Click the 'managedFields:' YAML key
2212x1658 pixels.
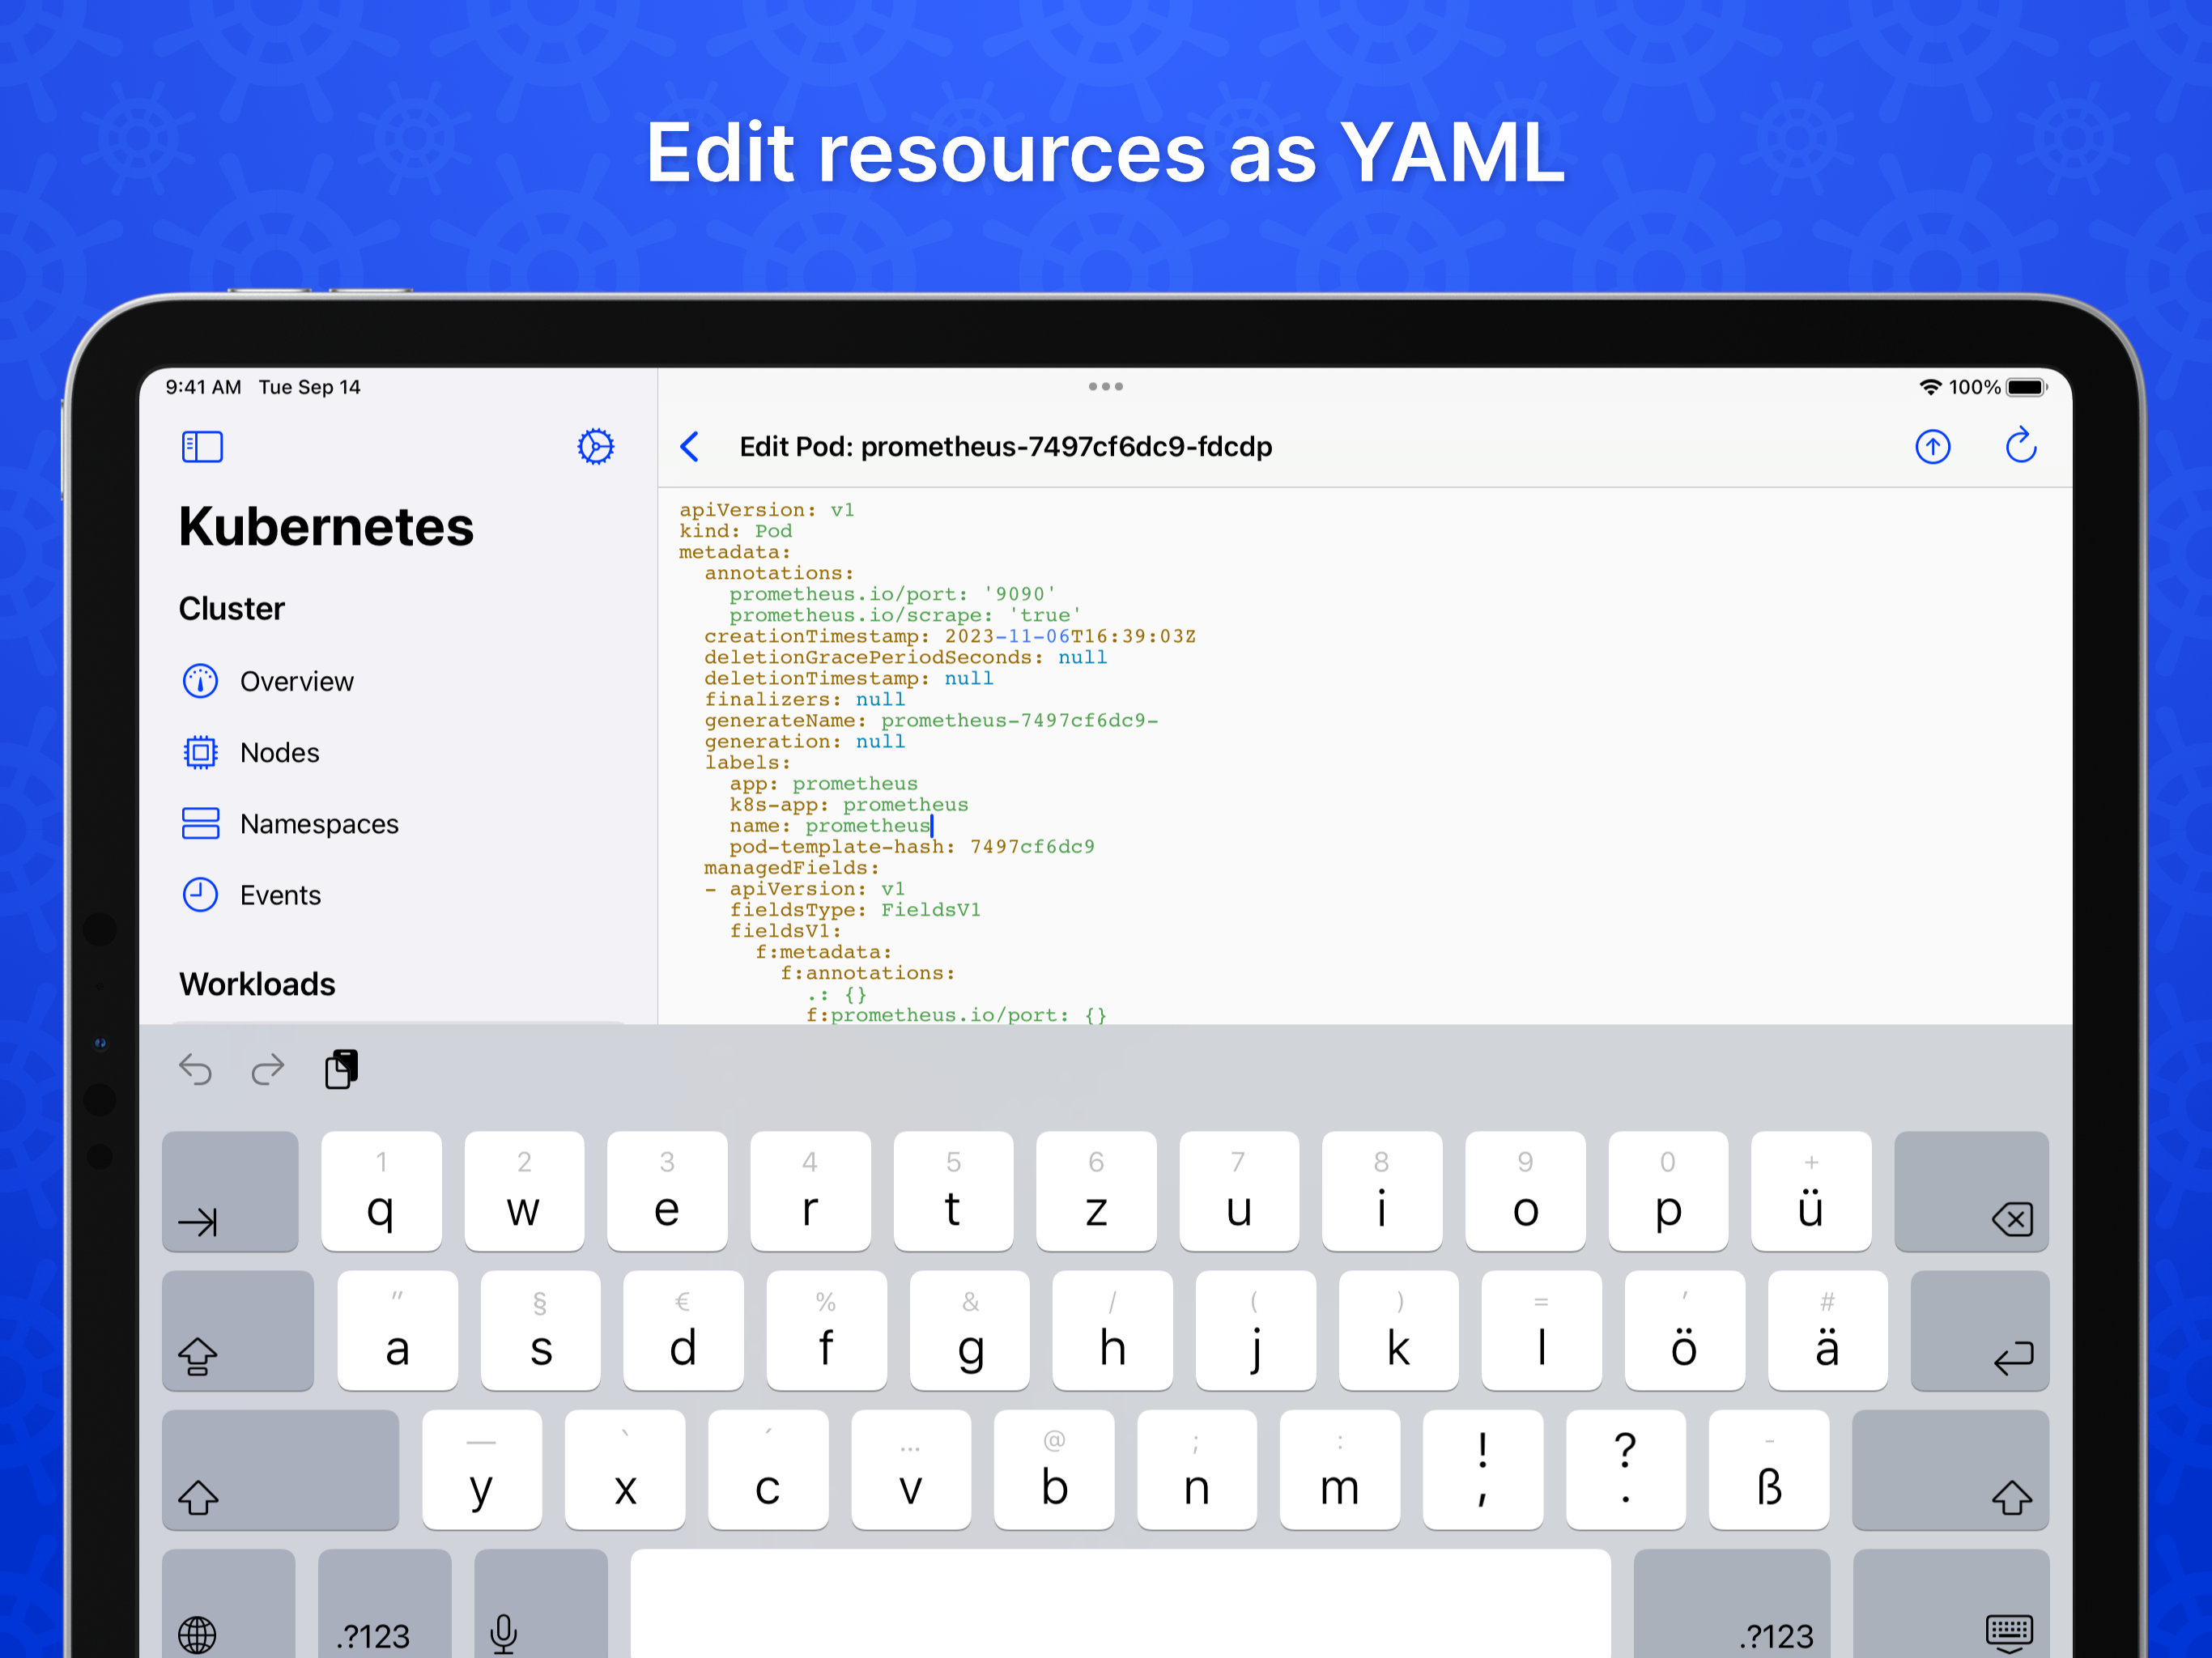pos(792,868)
